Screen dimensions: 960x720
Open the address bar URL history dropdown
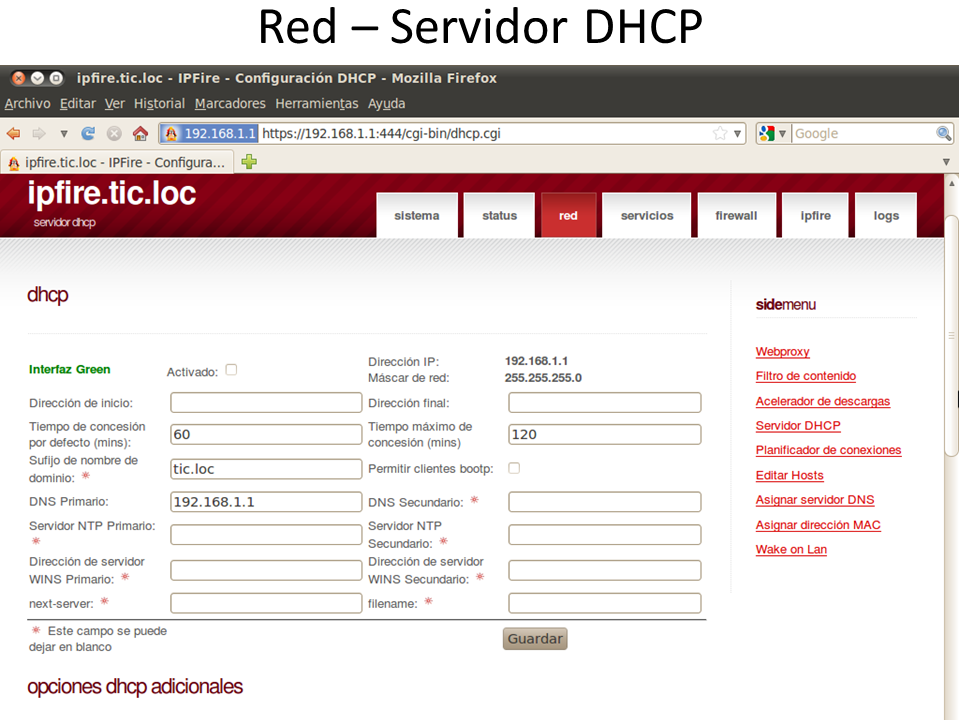coord(738,133)
